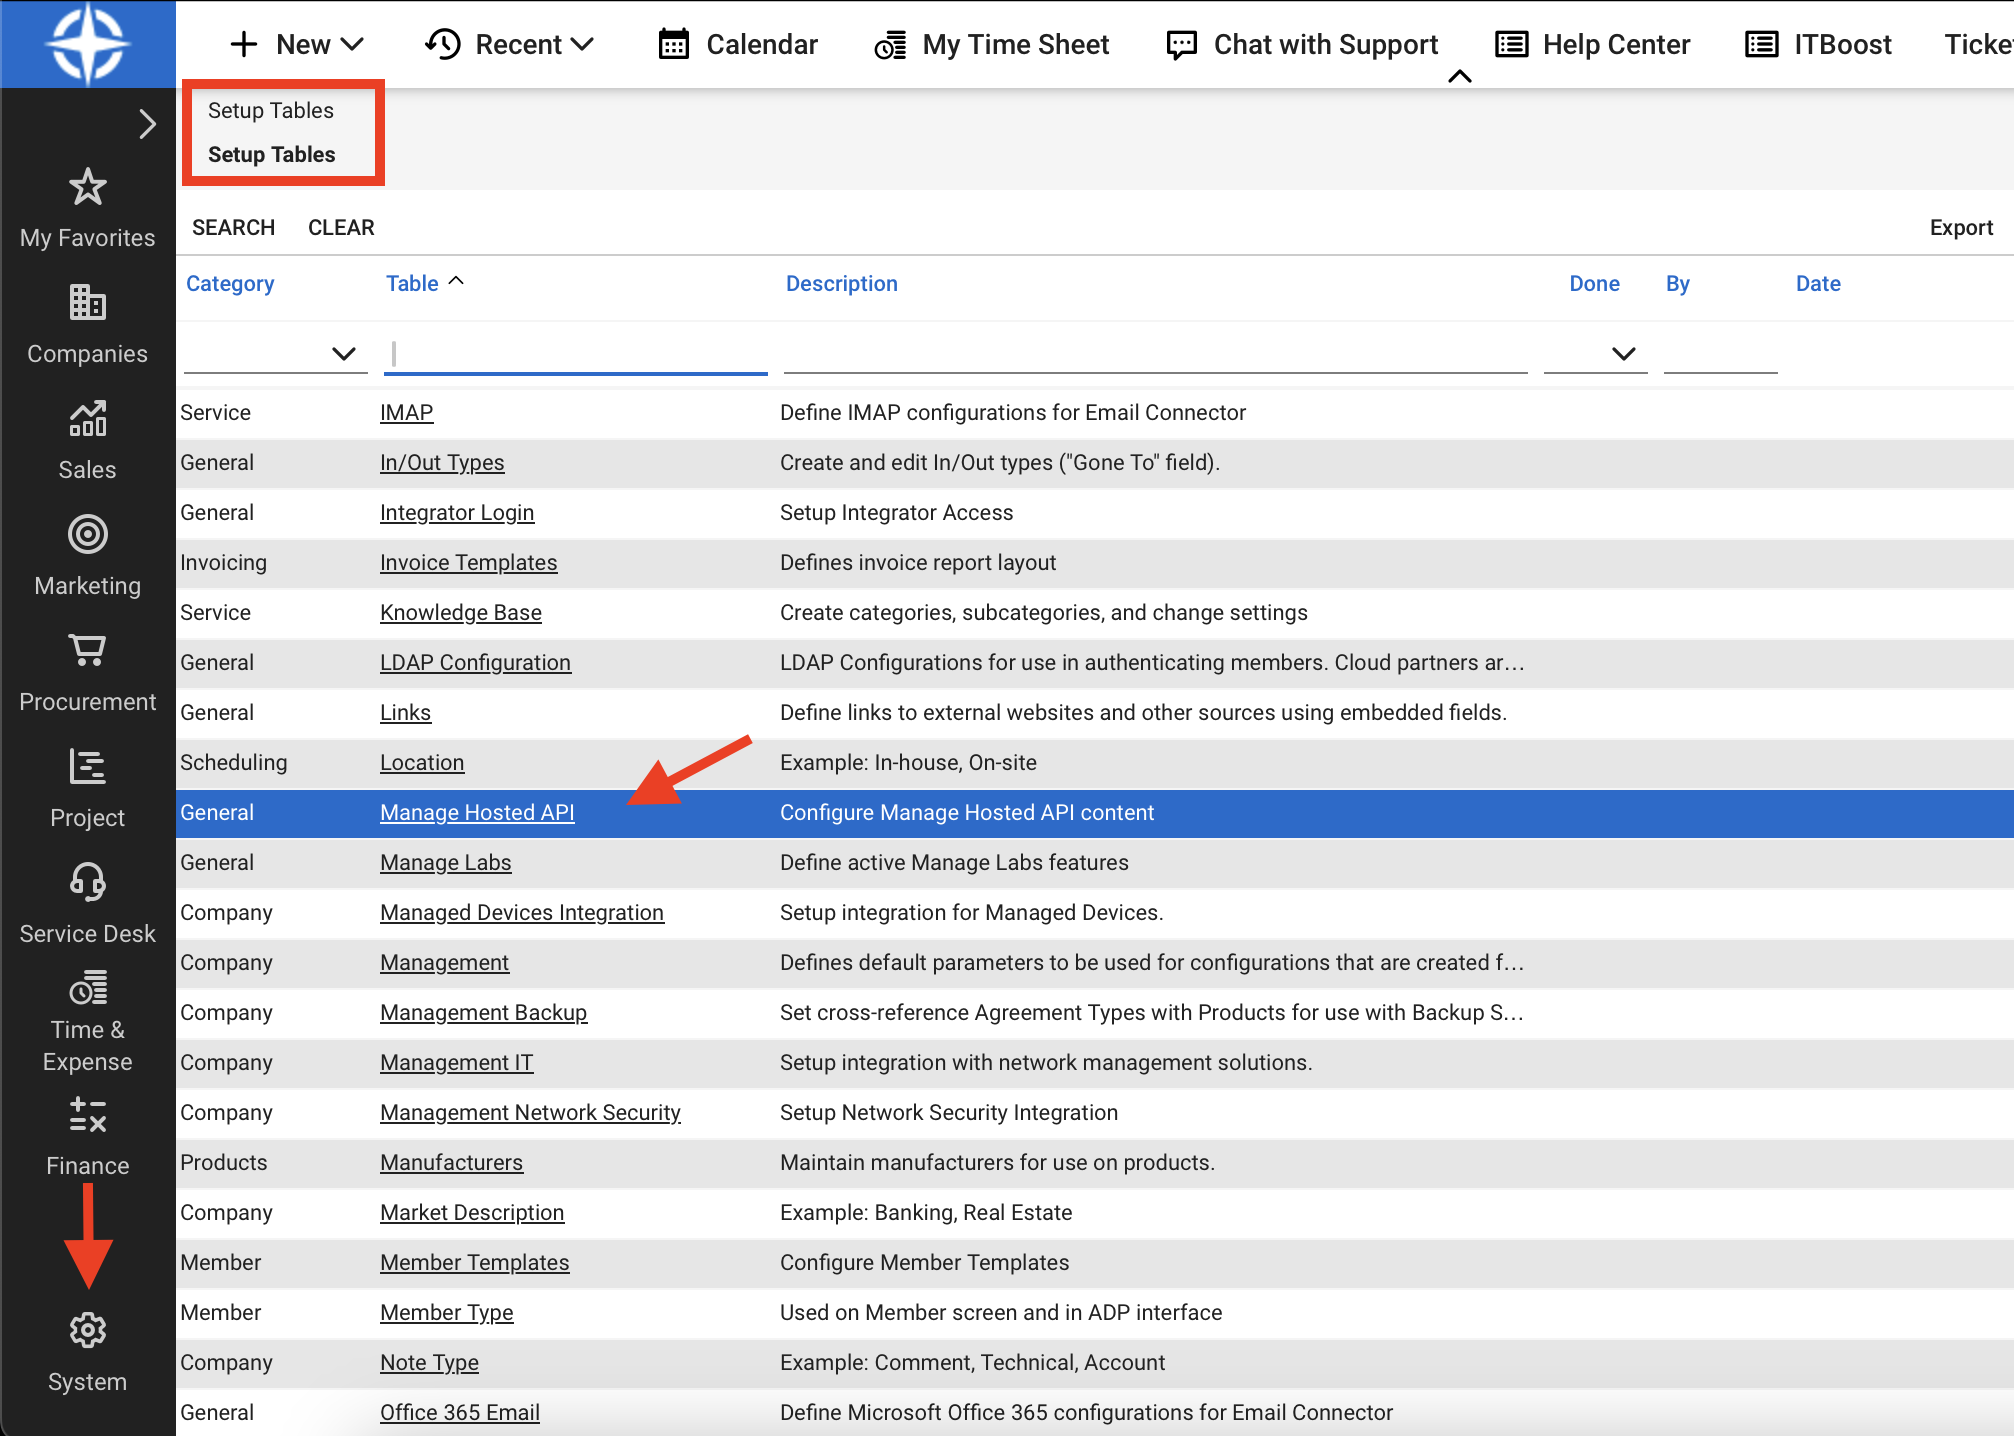Click the Table filter input field
Image resolution: width=2014 pixels, height=1436 pixels.
(x=576, y=353)
